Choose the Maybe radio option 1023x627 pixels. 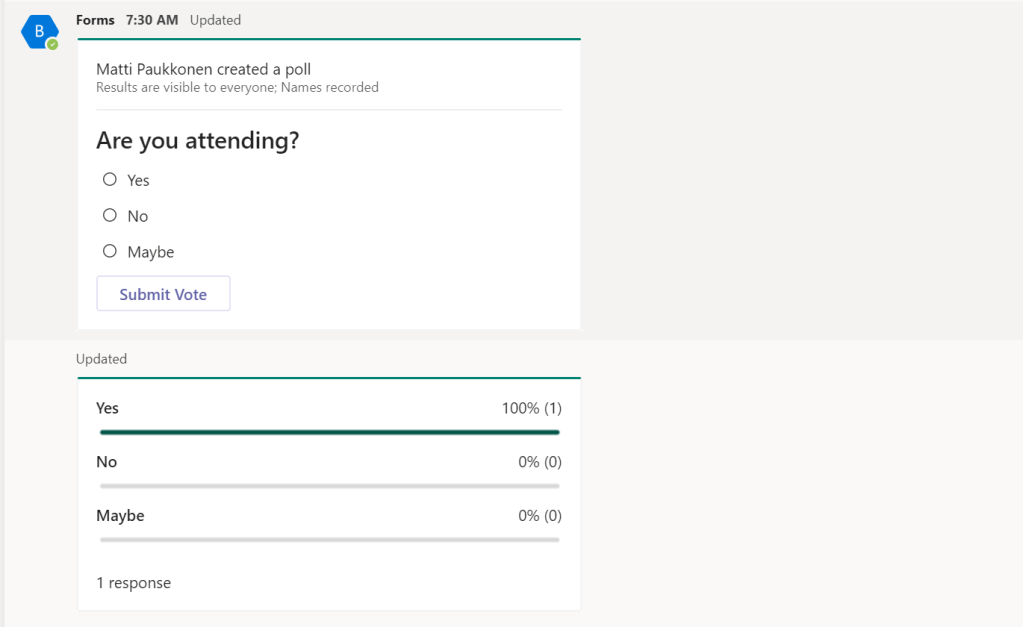tap(110, 252)
